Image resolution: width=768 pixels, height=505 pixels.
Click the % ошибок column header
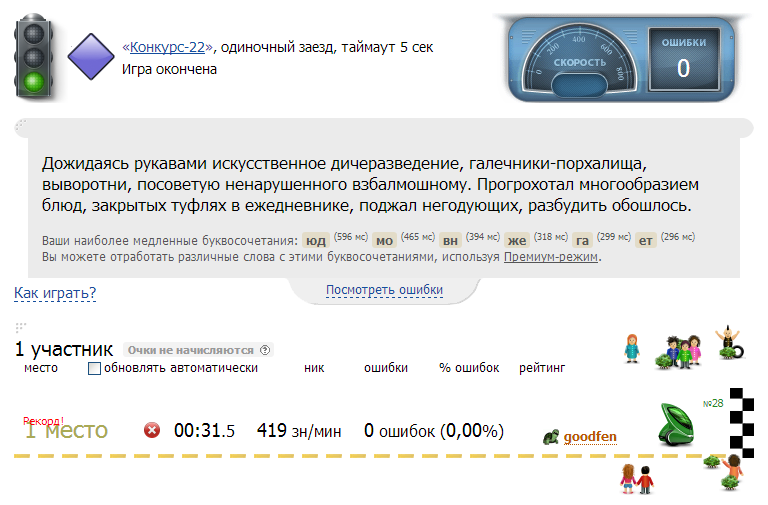[x=469, y=368]
